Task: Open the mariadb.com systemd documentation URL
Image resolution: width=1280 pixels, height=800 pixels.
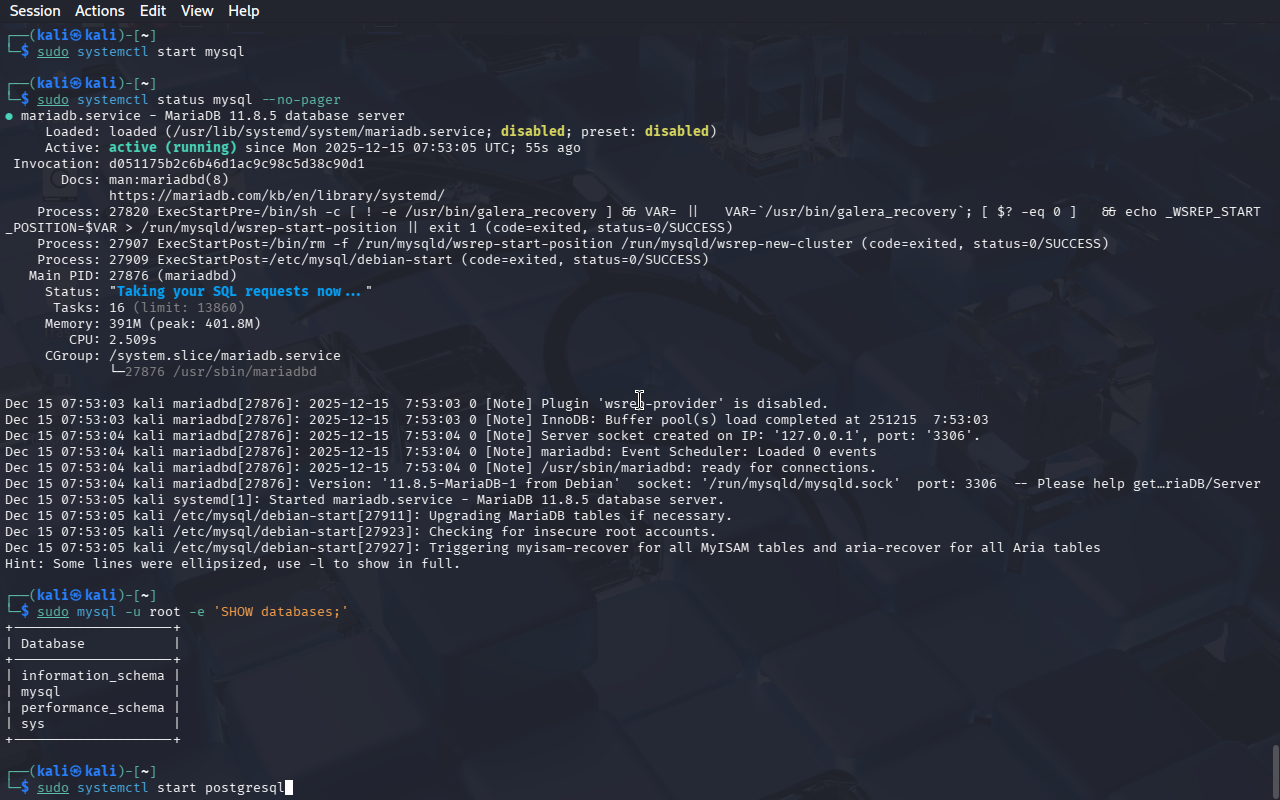Action: tap(276, 196)
